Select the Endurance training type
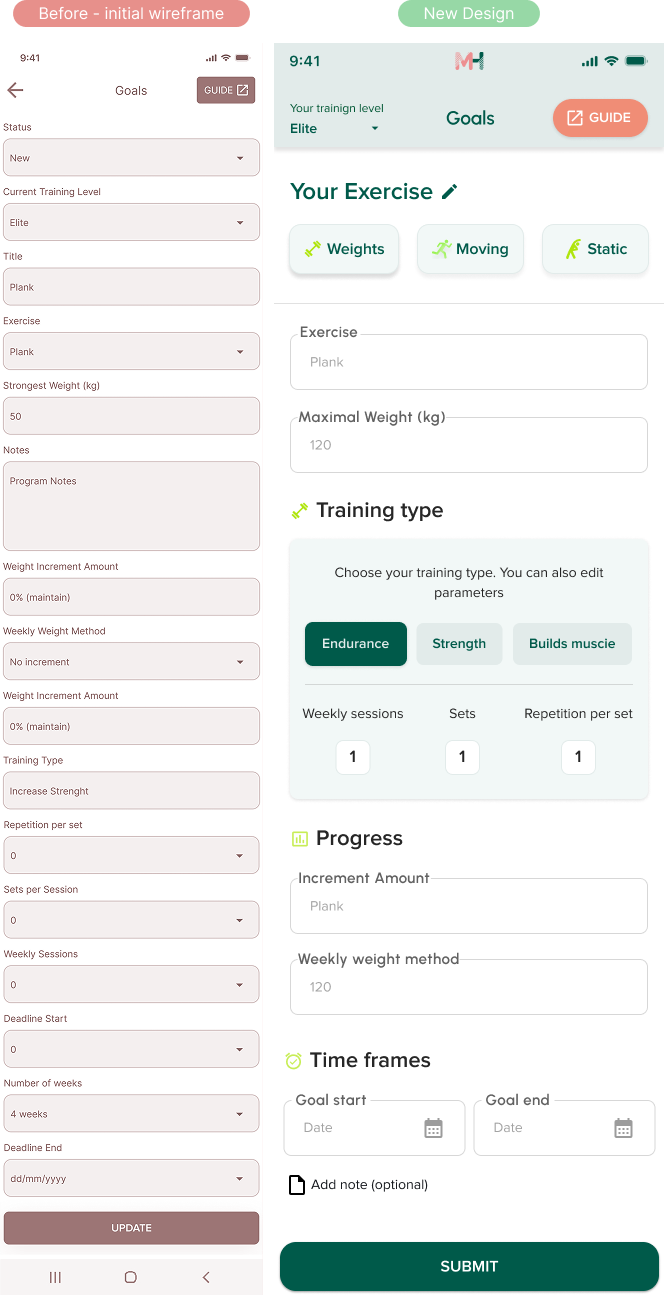The image size is (664, 1295). (x=355, y=644)
